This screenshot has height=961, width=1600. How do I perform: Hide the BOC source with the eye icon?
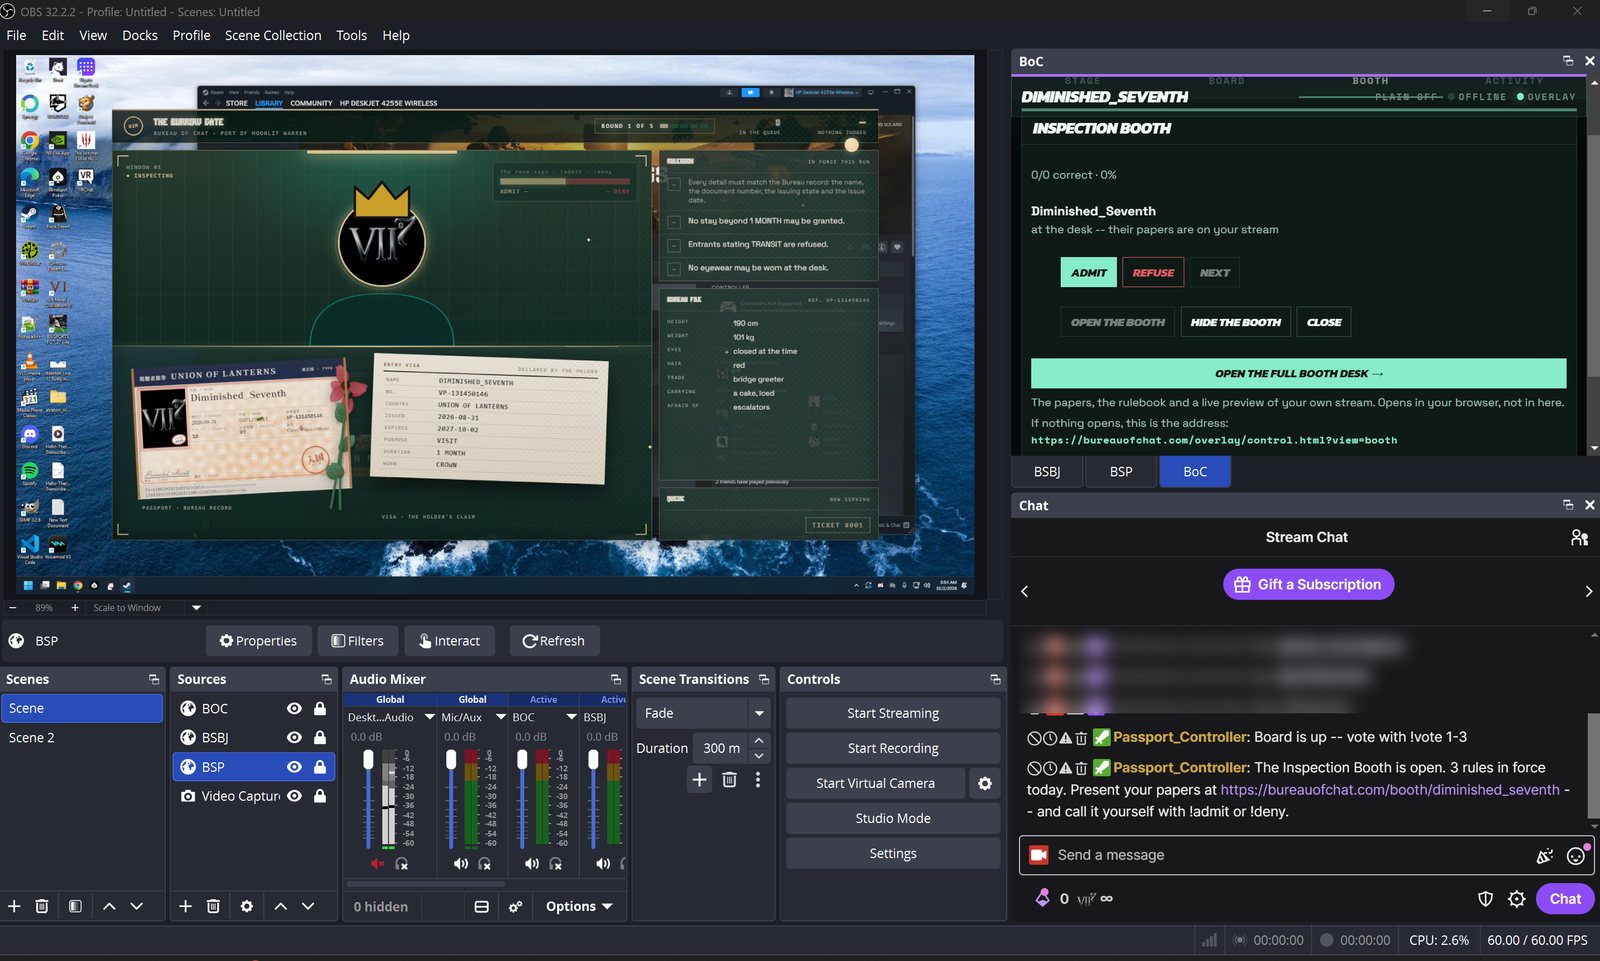point(294,708)
